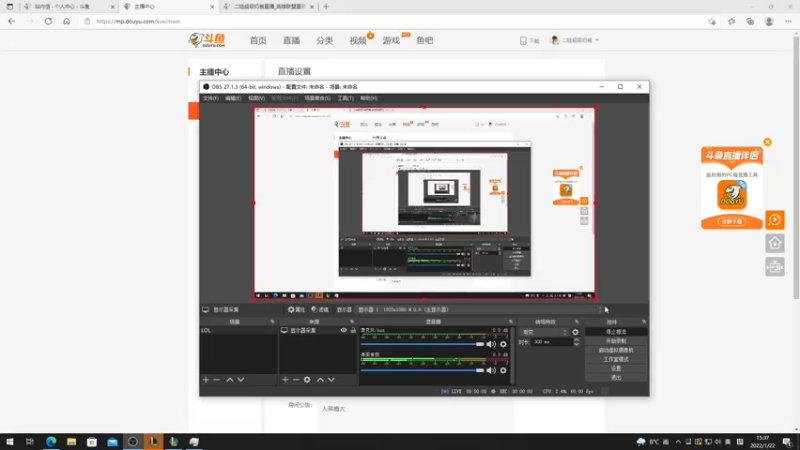This screenshot has width=800, height=450.
Task: Click 滤镜 button on source toolbar
Action: (x=320, y=310)
